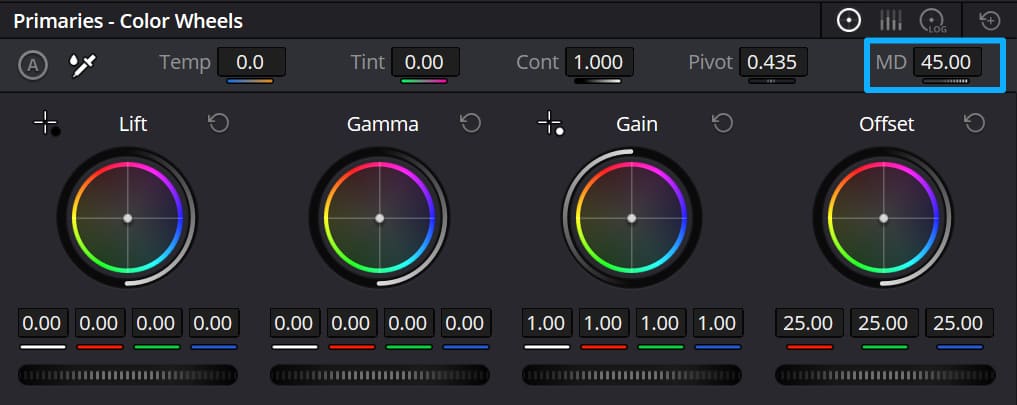Select Offset red channel value 25.00
The width and height of the screenshot is (1017, 405).
tap(809, 323)
